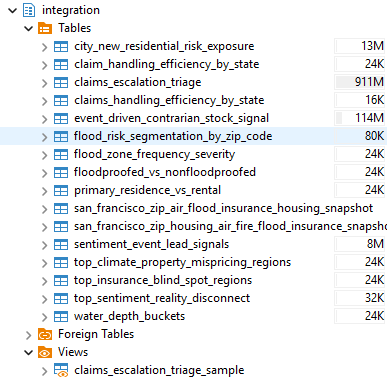Collapse the integration schema node
Viewport: 387px width, 377px height.
13,10
